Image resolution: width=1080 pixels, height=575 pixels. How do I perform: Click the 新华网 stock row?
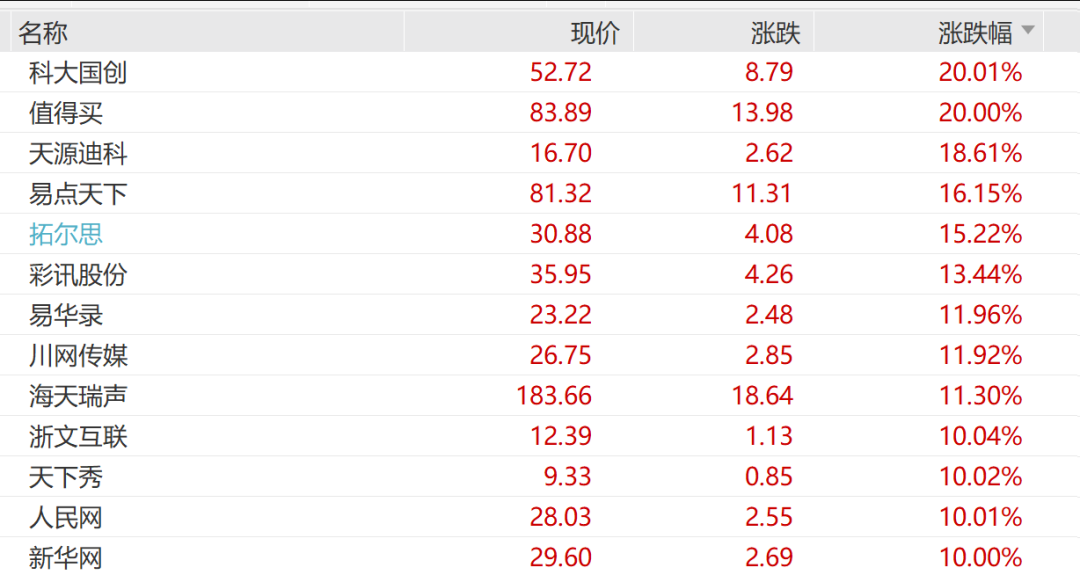(66, 558)
